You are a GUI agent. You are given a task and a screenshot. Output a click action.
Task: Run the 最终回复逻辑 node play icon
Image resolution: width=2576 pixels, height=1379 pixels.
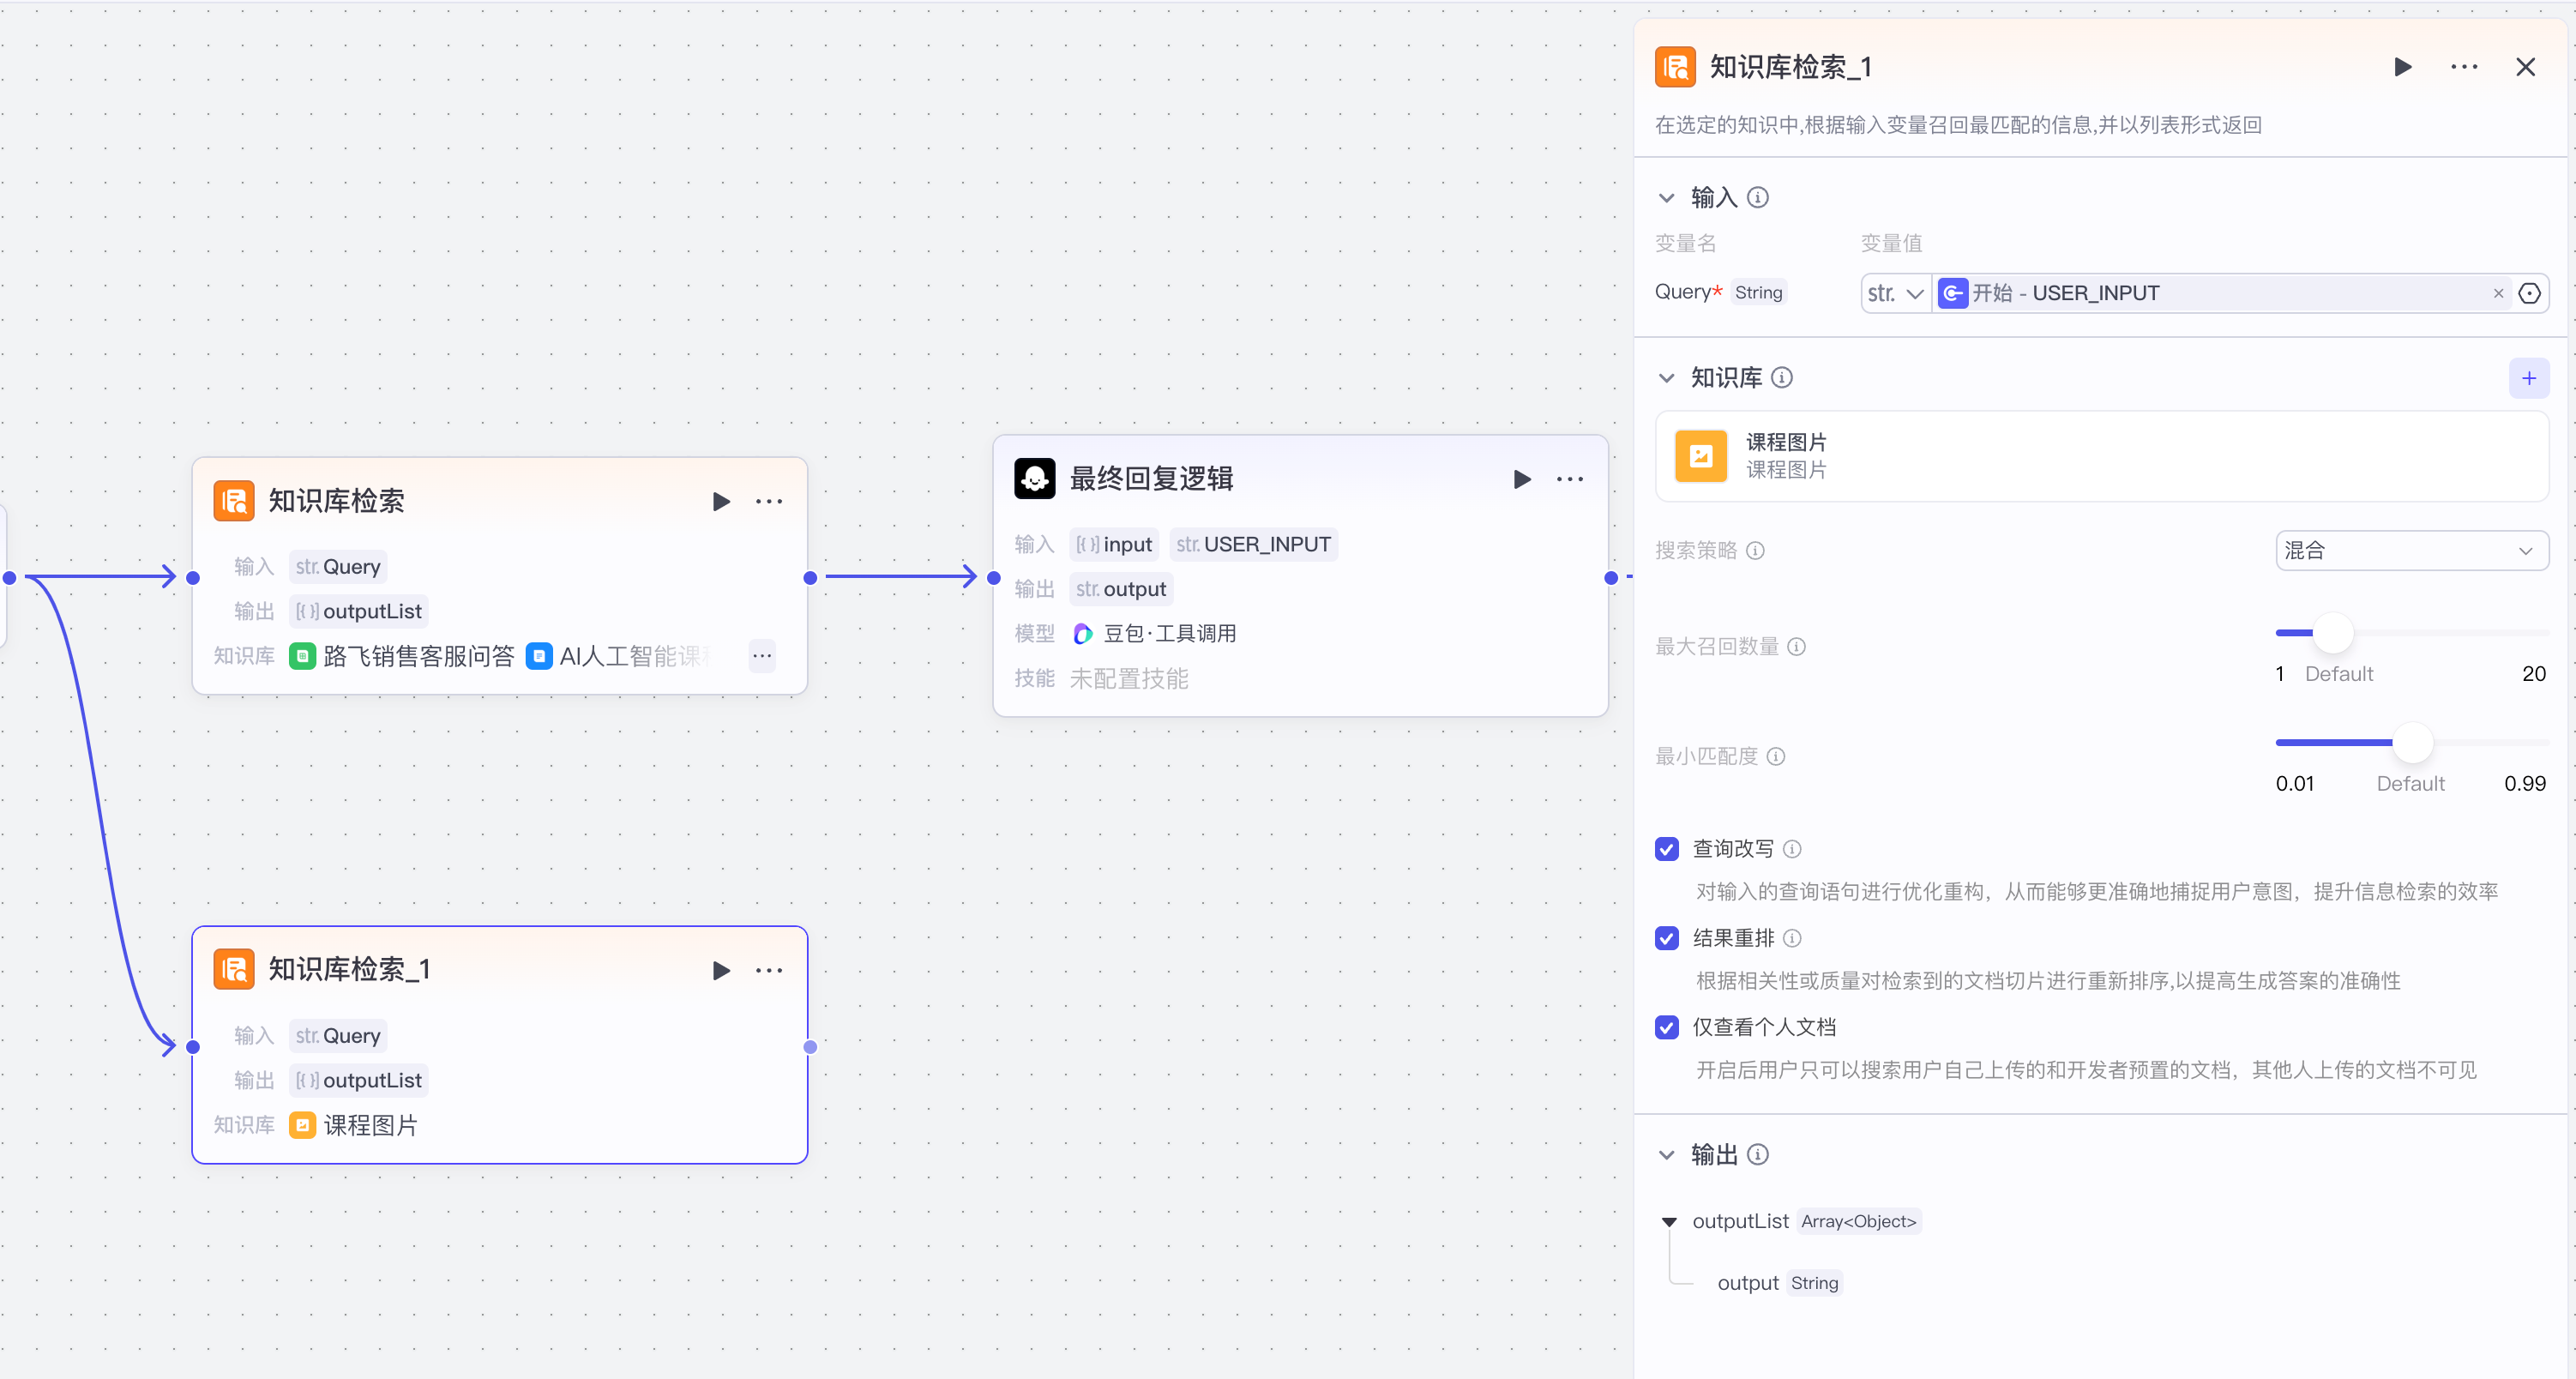[1521, 479]
